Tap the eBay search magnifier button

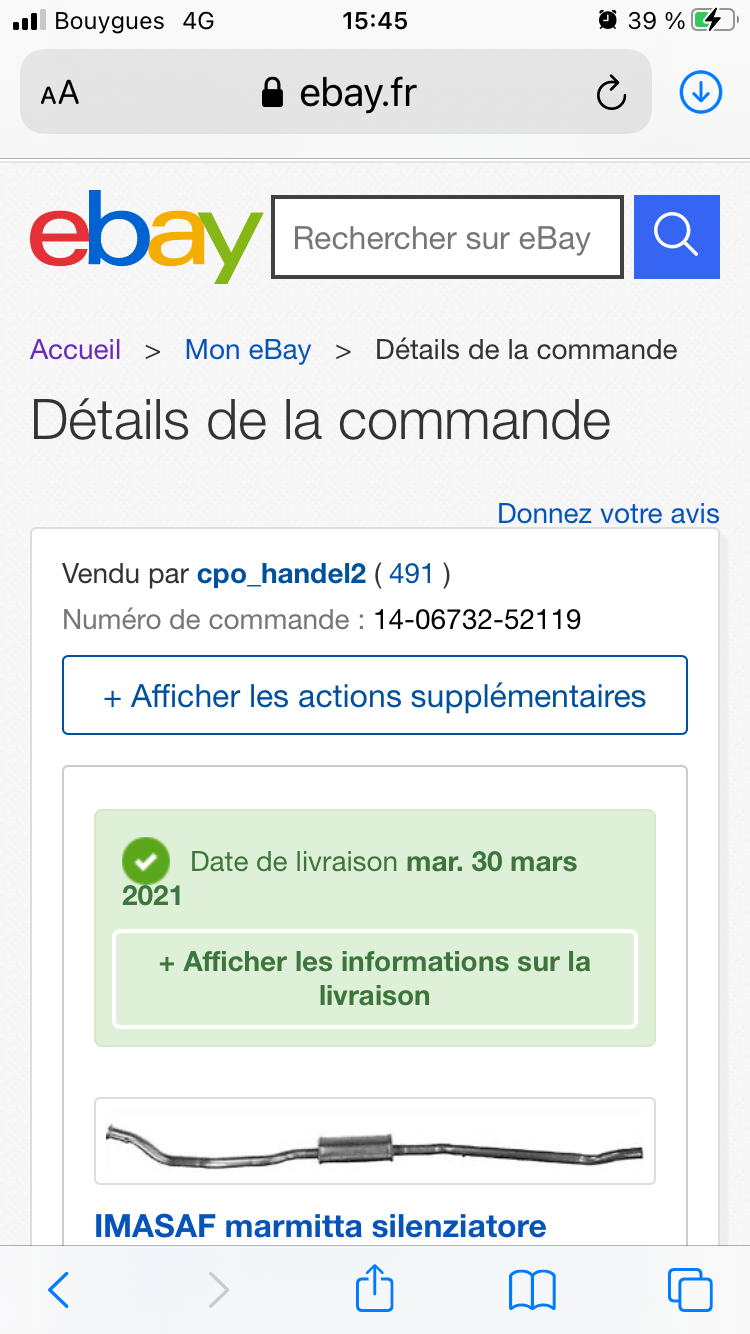[676, 237]
